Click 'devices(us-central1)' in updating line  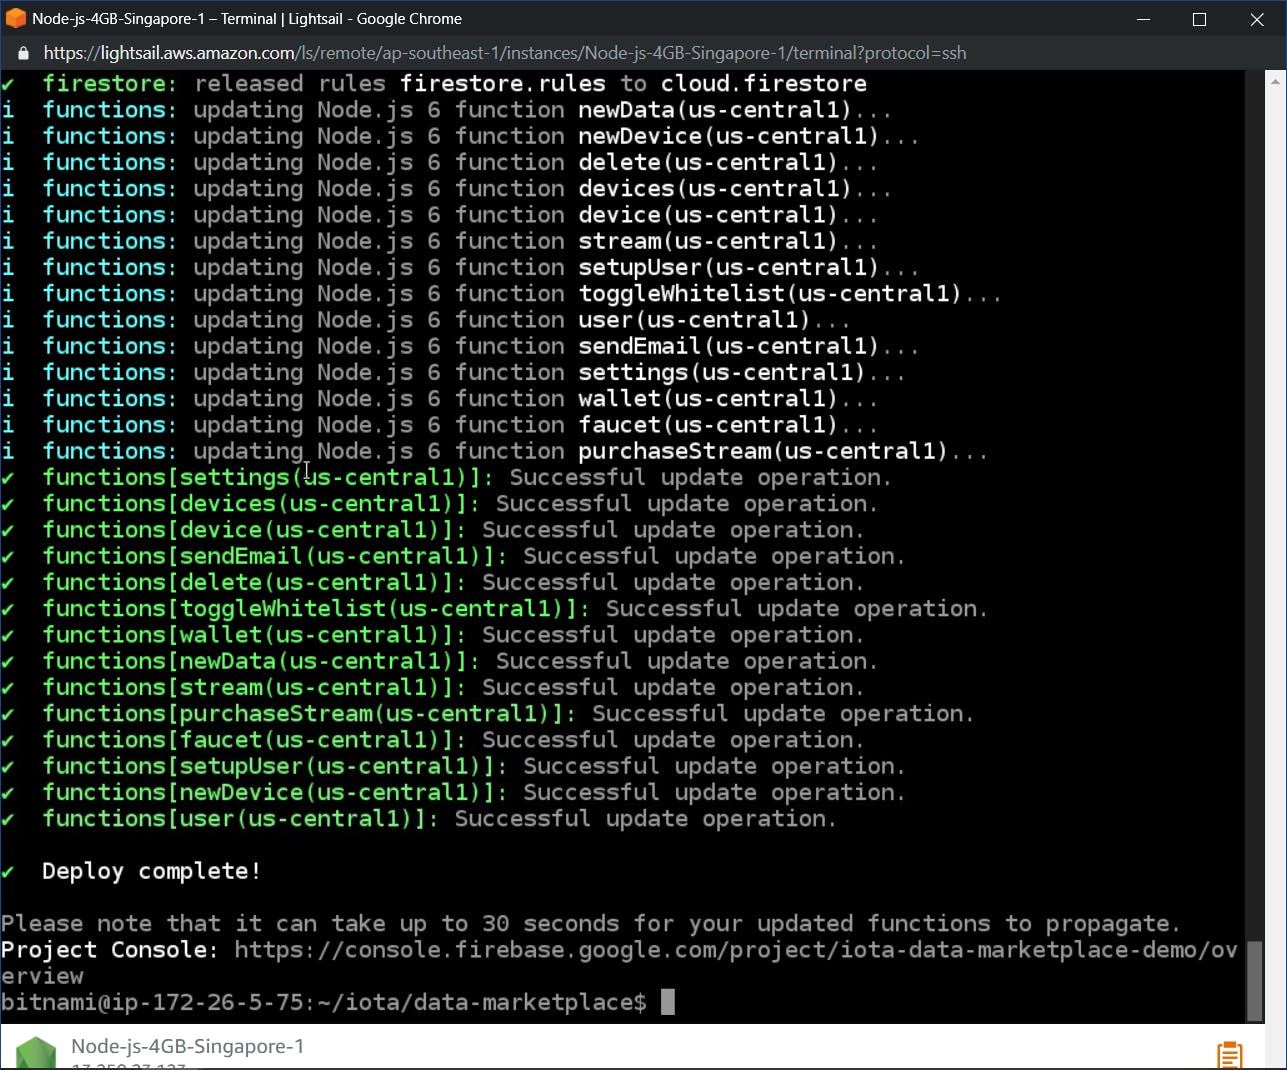tap(714, 188)
